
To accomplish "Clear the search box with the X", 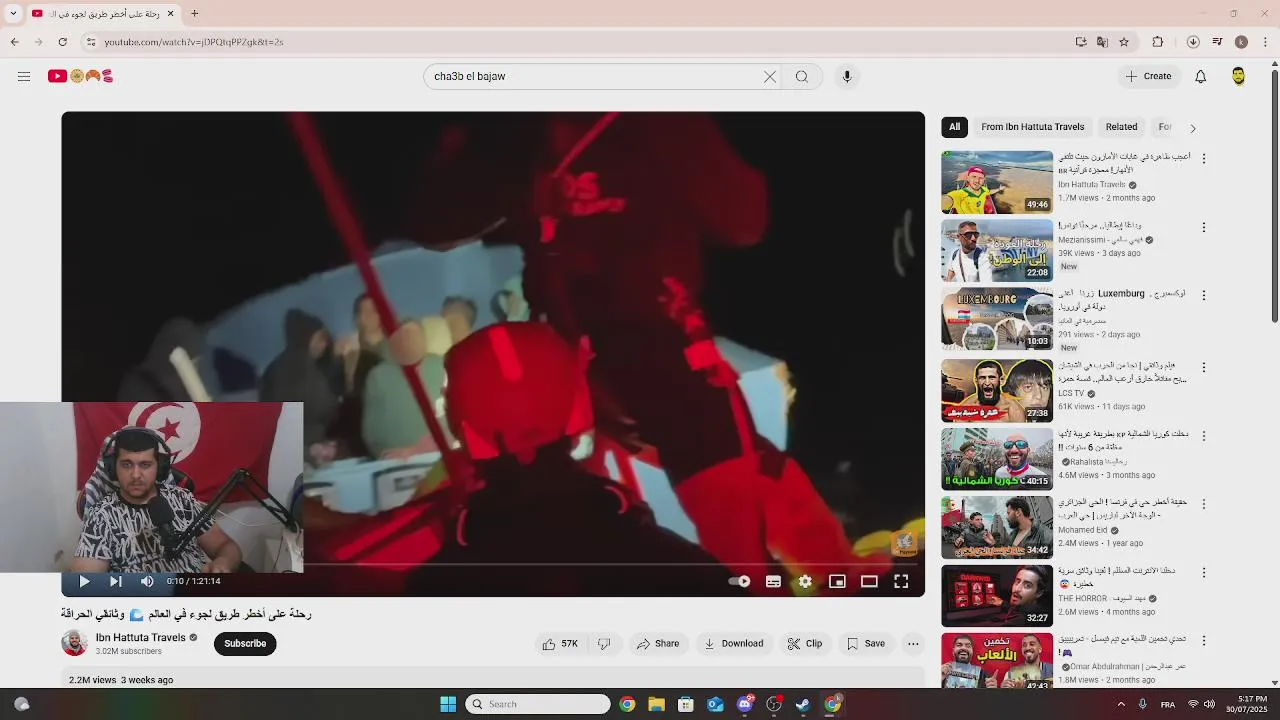I will 770,76.
